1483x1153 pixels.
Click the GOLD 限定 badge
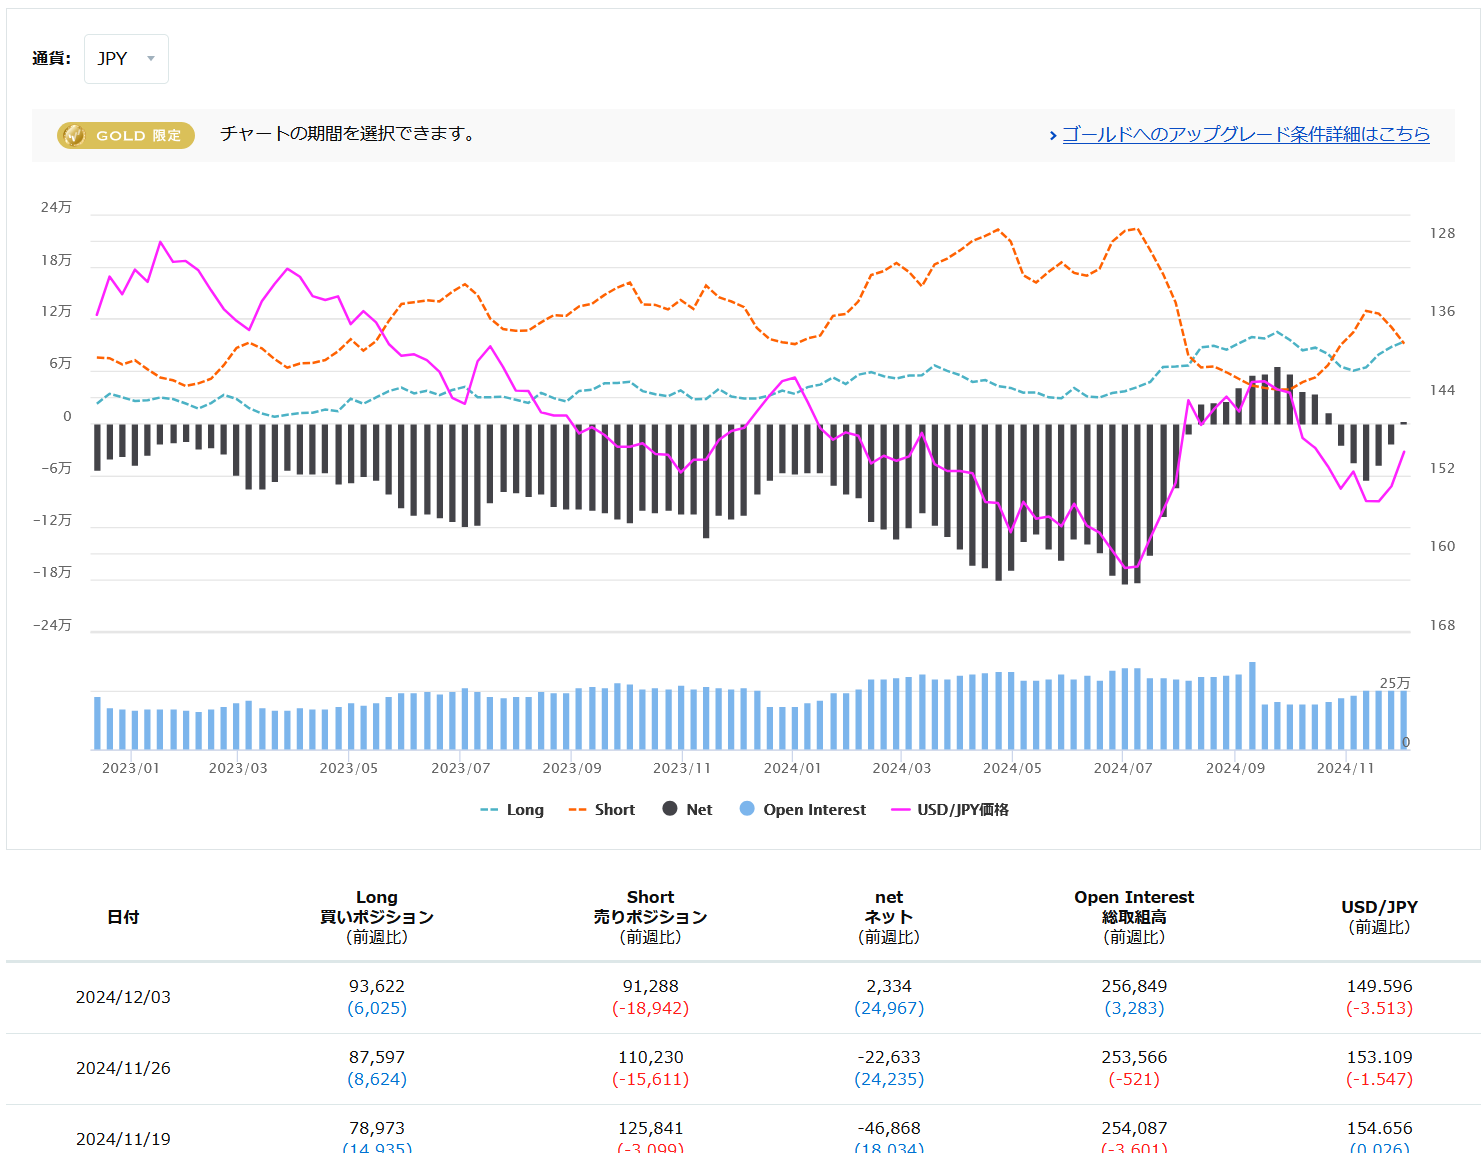coord(126,135)
